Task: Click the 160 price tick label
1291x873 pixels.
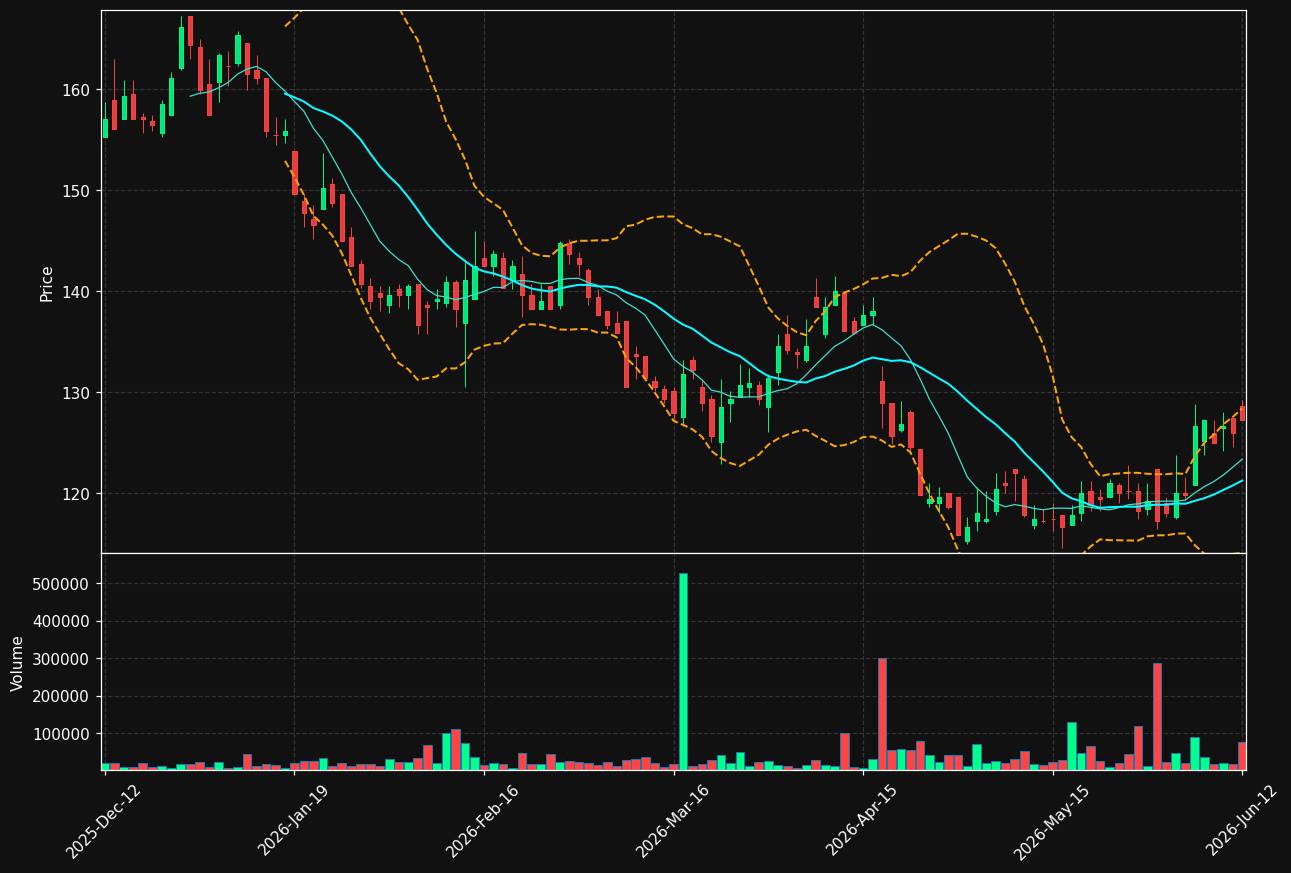Action: (77, 90)
